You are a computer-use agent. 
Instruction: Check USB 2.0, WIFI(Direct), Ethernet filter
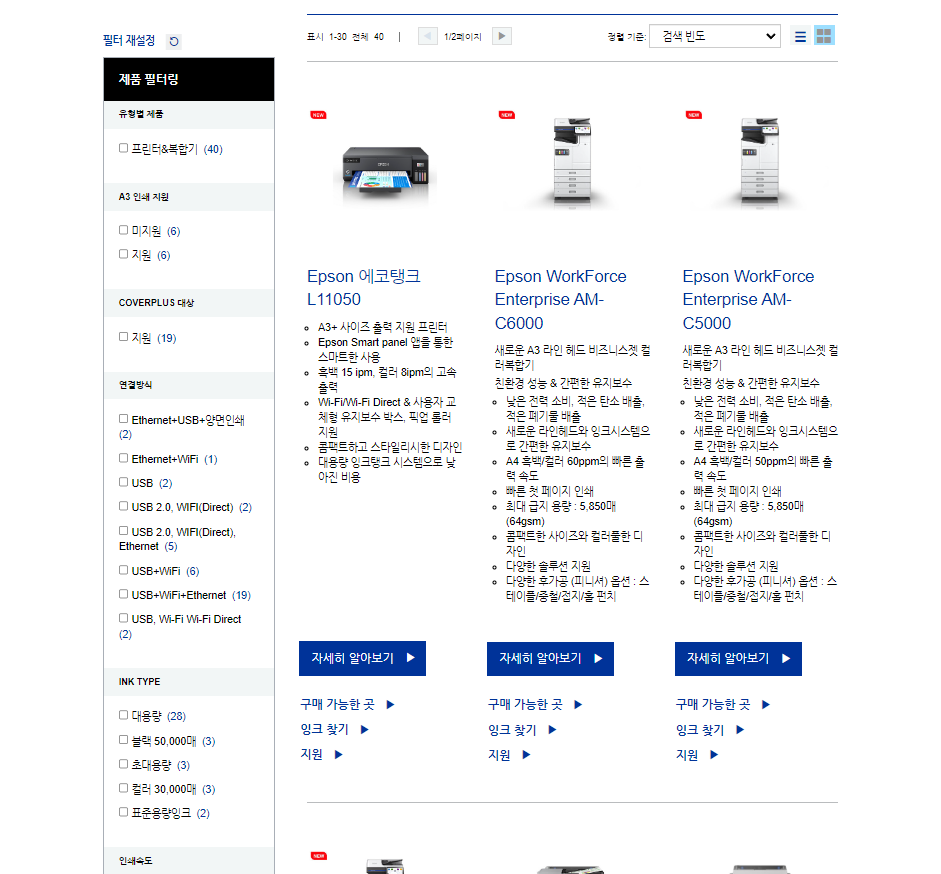coord(124,531)
